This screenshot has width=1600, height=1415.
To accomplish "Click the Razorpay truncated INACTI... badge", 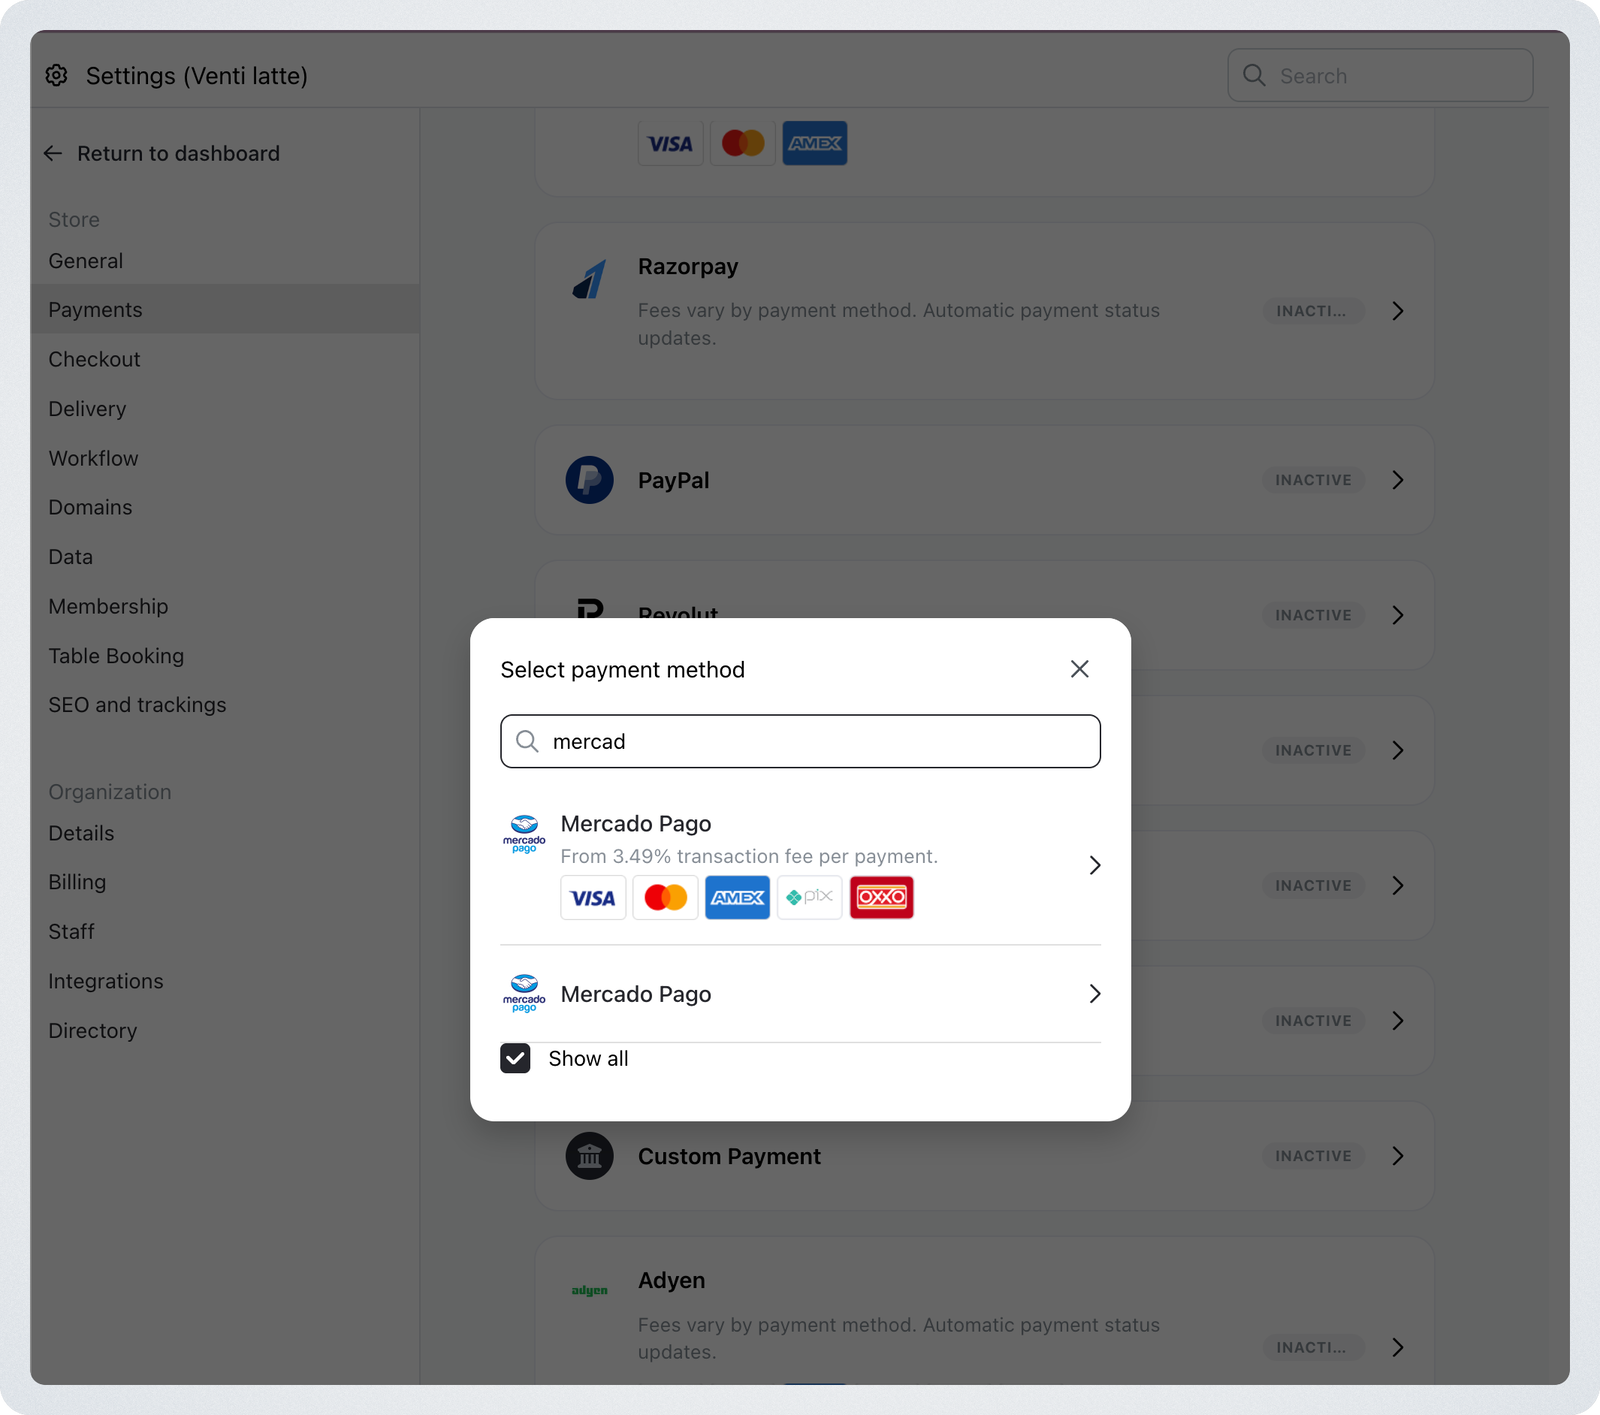I will point(1313,311).
